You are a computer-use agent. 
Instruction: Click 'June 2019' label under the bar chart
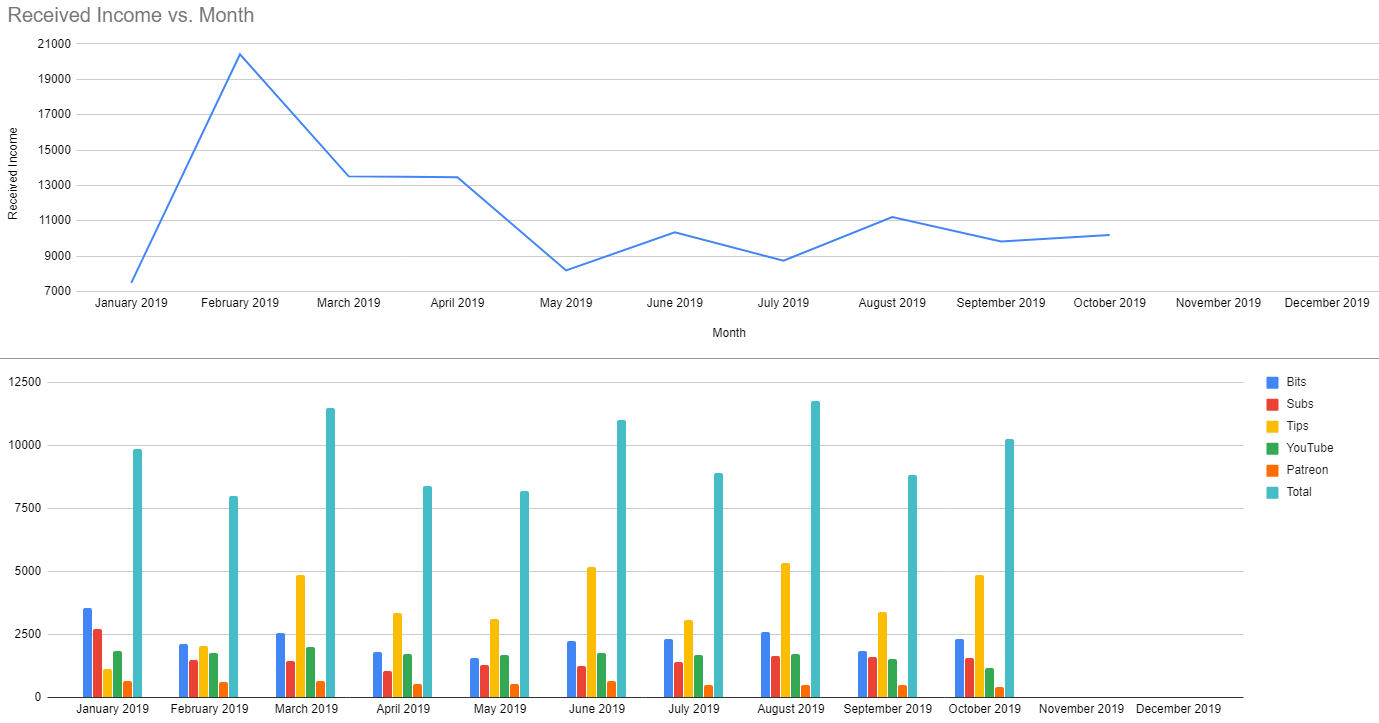tap(597, 709)
